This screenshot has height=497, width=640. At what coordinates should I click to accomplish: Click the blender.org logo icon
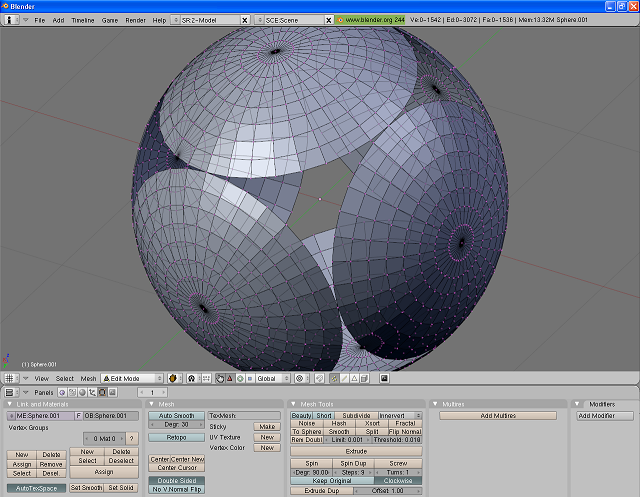coord(340,20)
